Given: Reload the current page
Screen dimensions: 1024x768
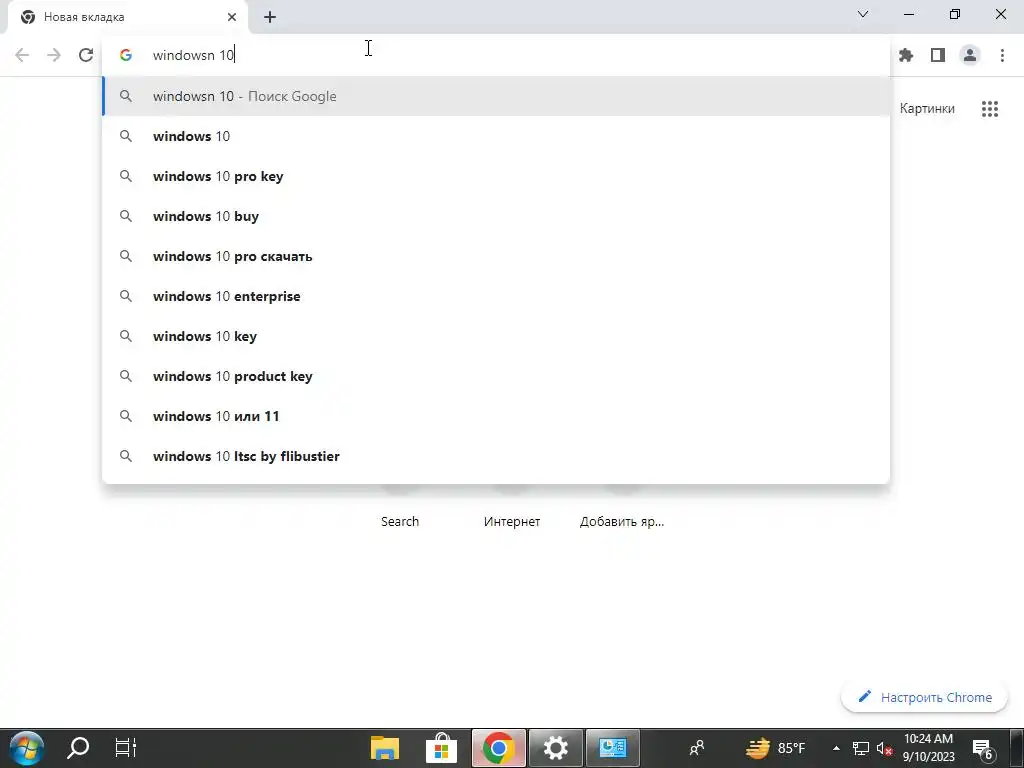Looking at the screenshot, I should coord(86,55).
